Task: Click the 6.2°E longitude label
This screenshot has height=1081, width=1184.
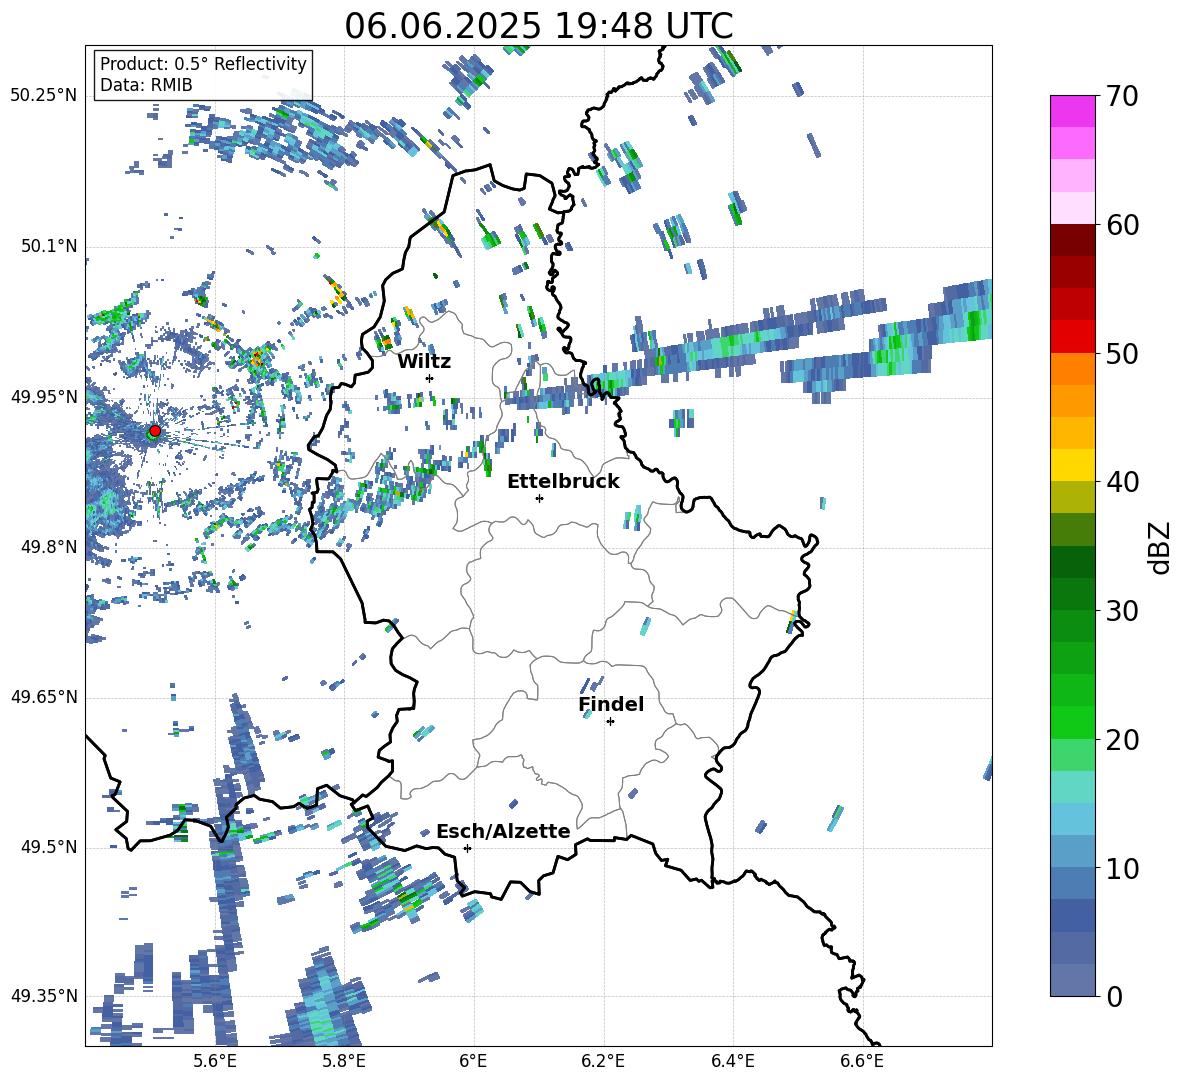Action: click(x=603, y=1061)
